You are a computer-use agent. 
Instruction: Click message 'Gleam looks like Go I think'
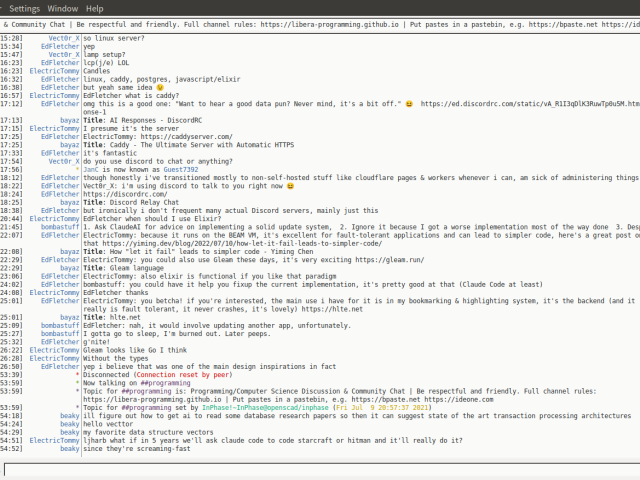click(x=135, y=350)
